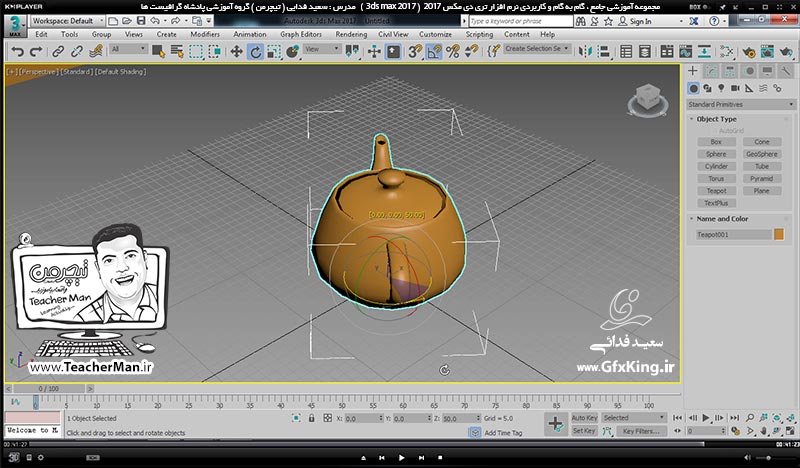Switch to the Modify command panel tab
The height and width of the screenshot is (468, 800).
pos(711,71)
